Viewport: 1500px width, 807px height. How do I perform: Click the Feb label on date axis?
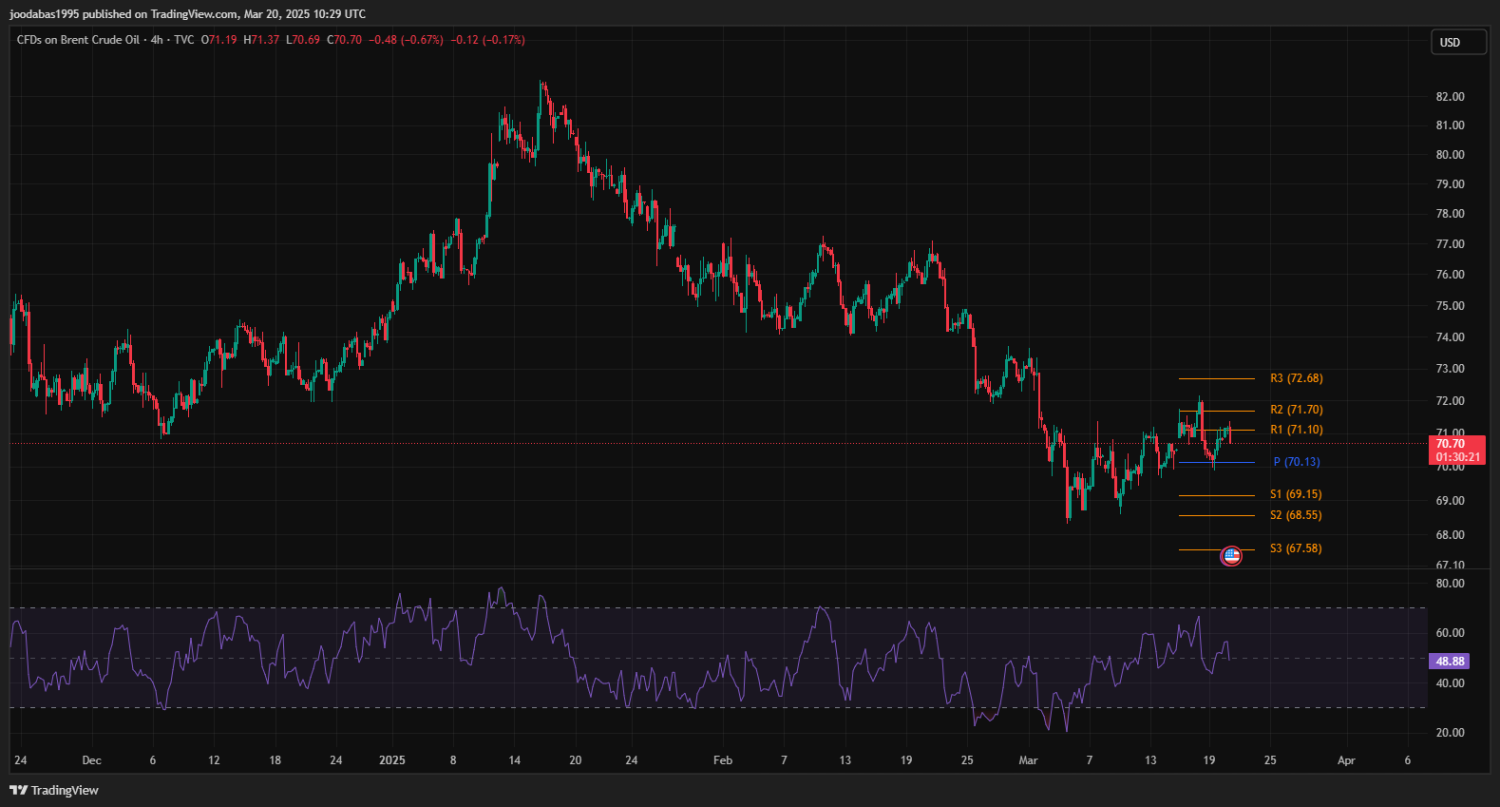pyautogui.click(x=722, y=759)
